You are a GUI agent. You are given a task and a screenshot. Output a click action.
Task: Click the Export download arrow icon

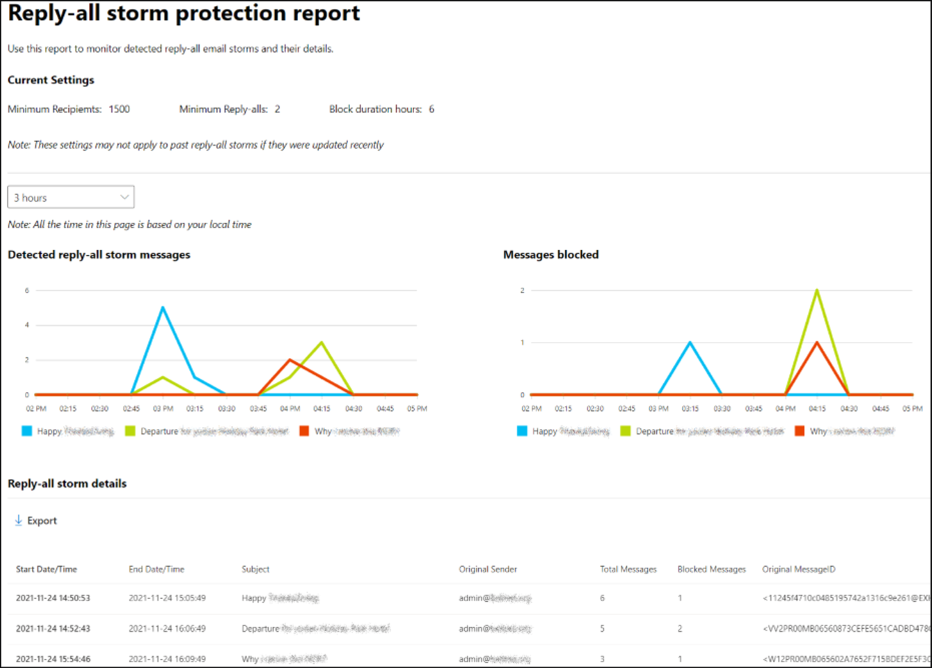18,521
